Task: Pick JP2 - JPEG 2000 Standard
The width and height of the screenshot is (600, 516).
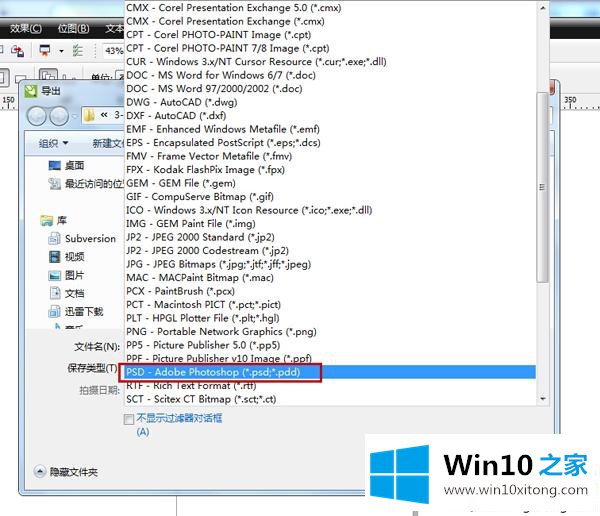Action: tap(331, 237)
